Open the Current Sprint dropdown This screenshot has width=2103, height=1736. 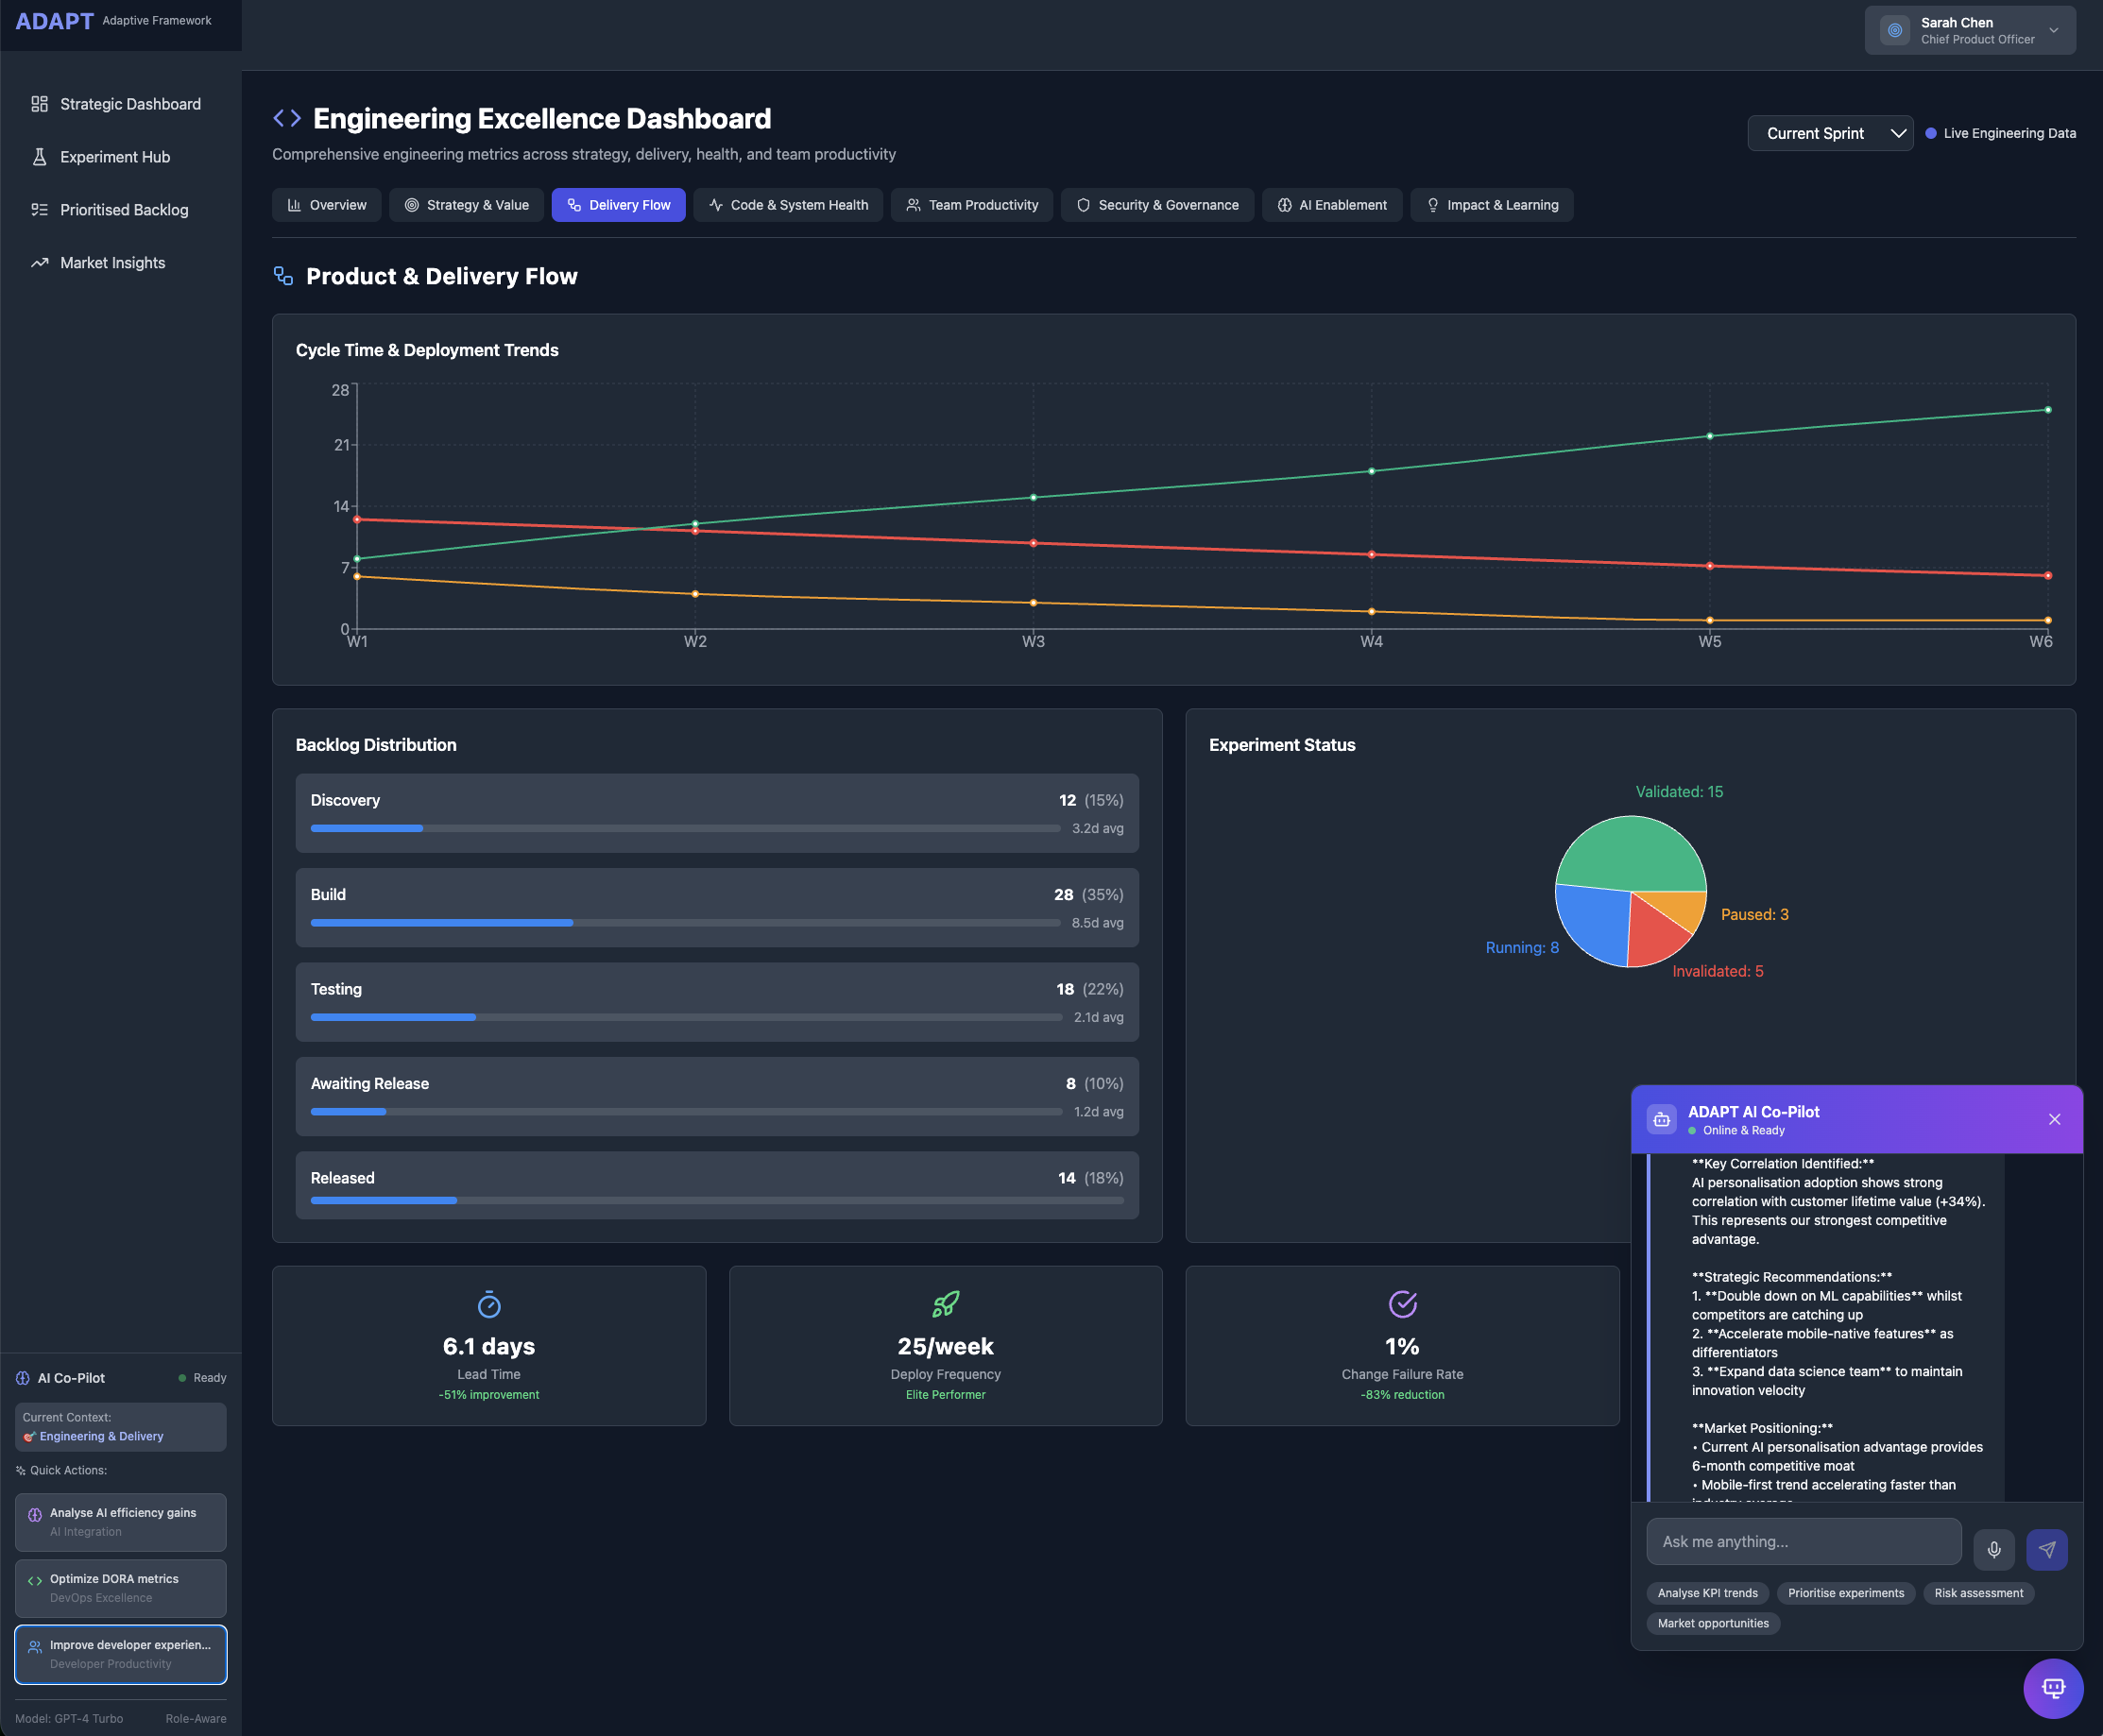coord(1829,133)
